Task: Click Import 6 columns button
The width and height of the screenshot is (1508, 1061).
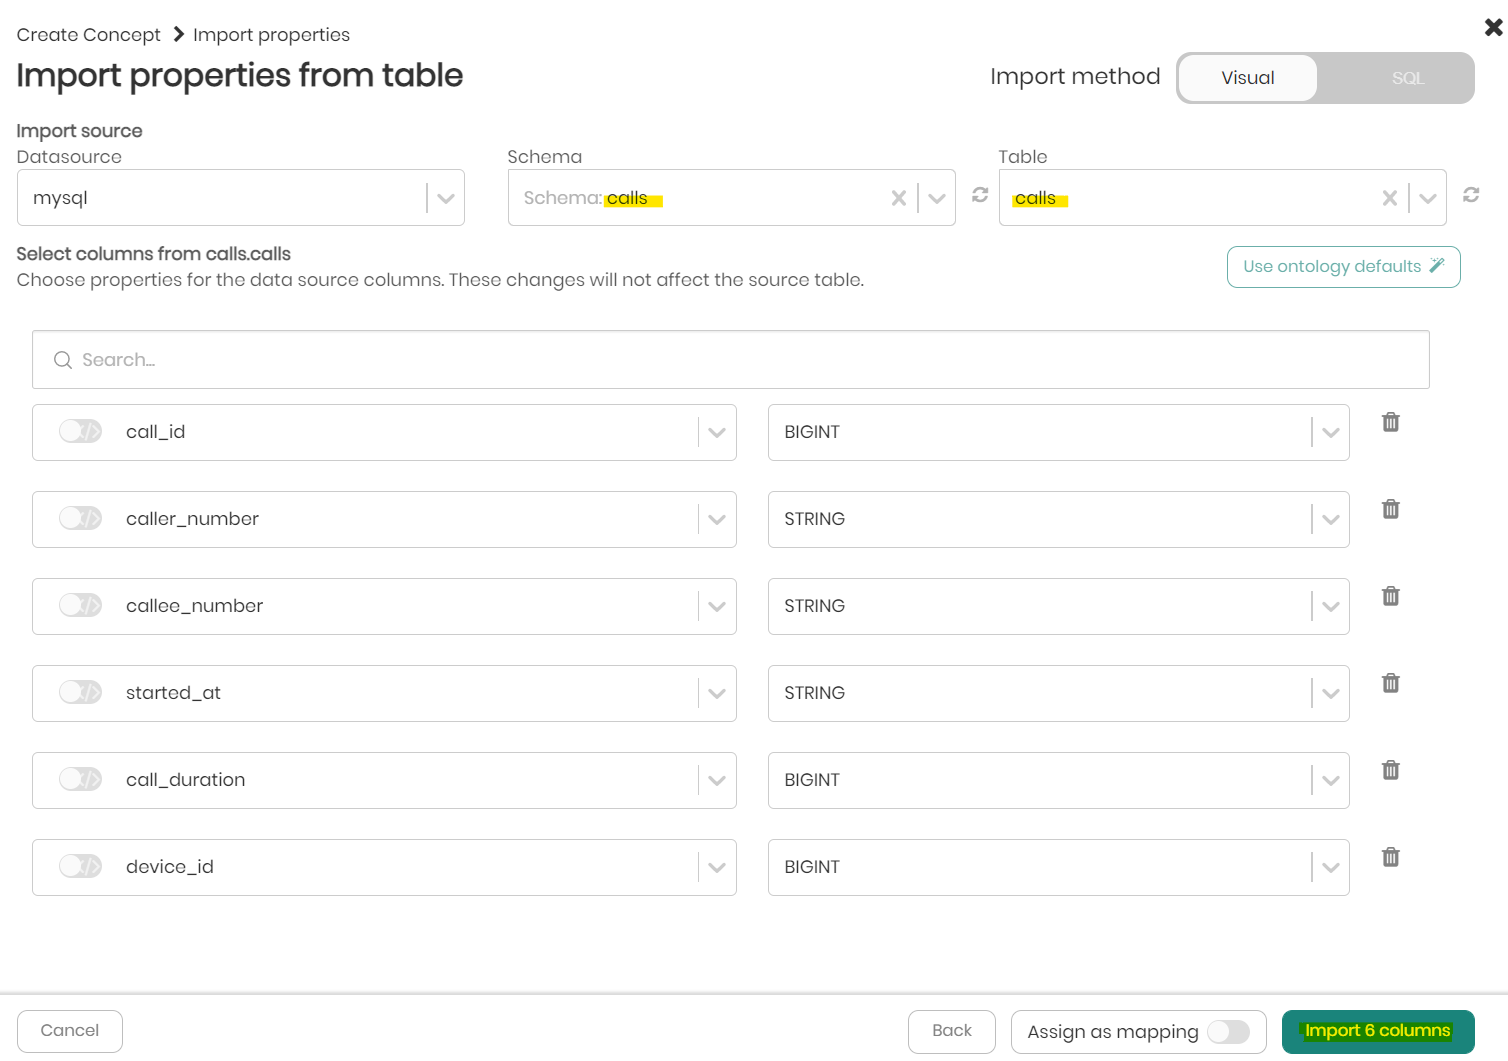Action: (1377, 1031)
